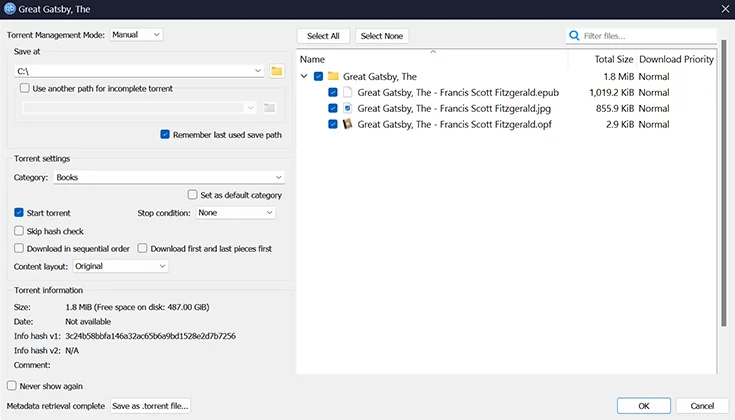The height and width of the screenshot is (420, 735).
Task: Click the filter files search icon
Action: tap(574, 36)
